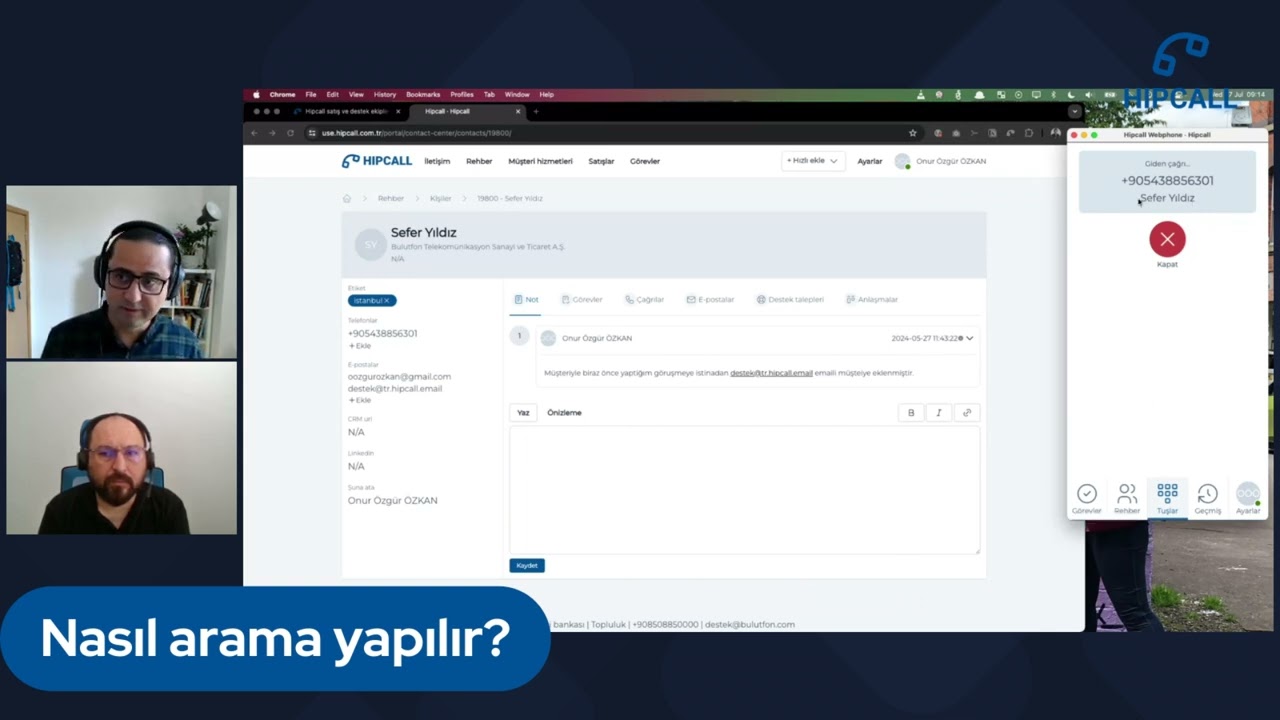The image size is (1280, 720).
Task: Click the home icon in the breadcrumb
Action: [x=347, y=199]
